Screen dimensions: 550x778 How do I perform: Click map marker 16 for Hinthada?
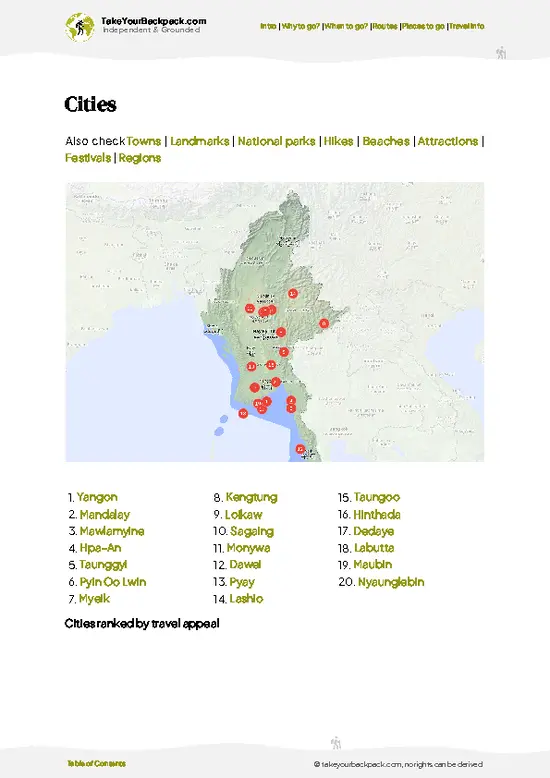(255, 388)
